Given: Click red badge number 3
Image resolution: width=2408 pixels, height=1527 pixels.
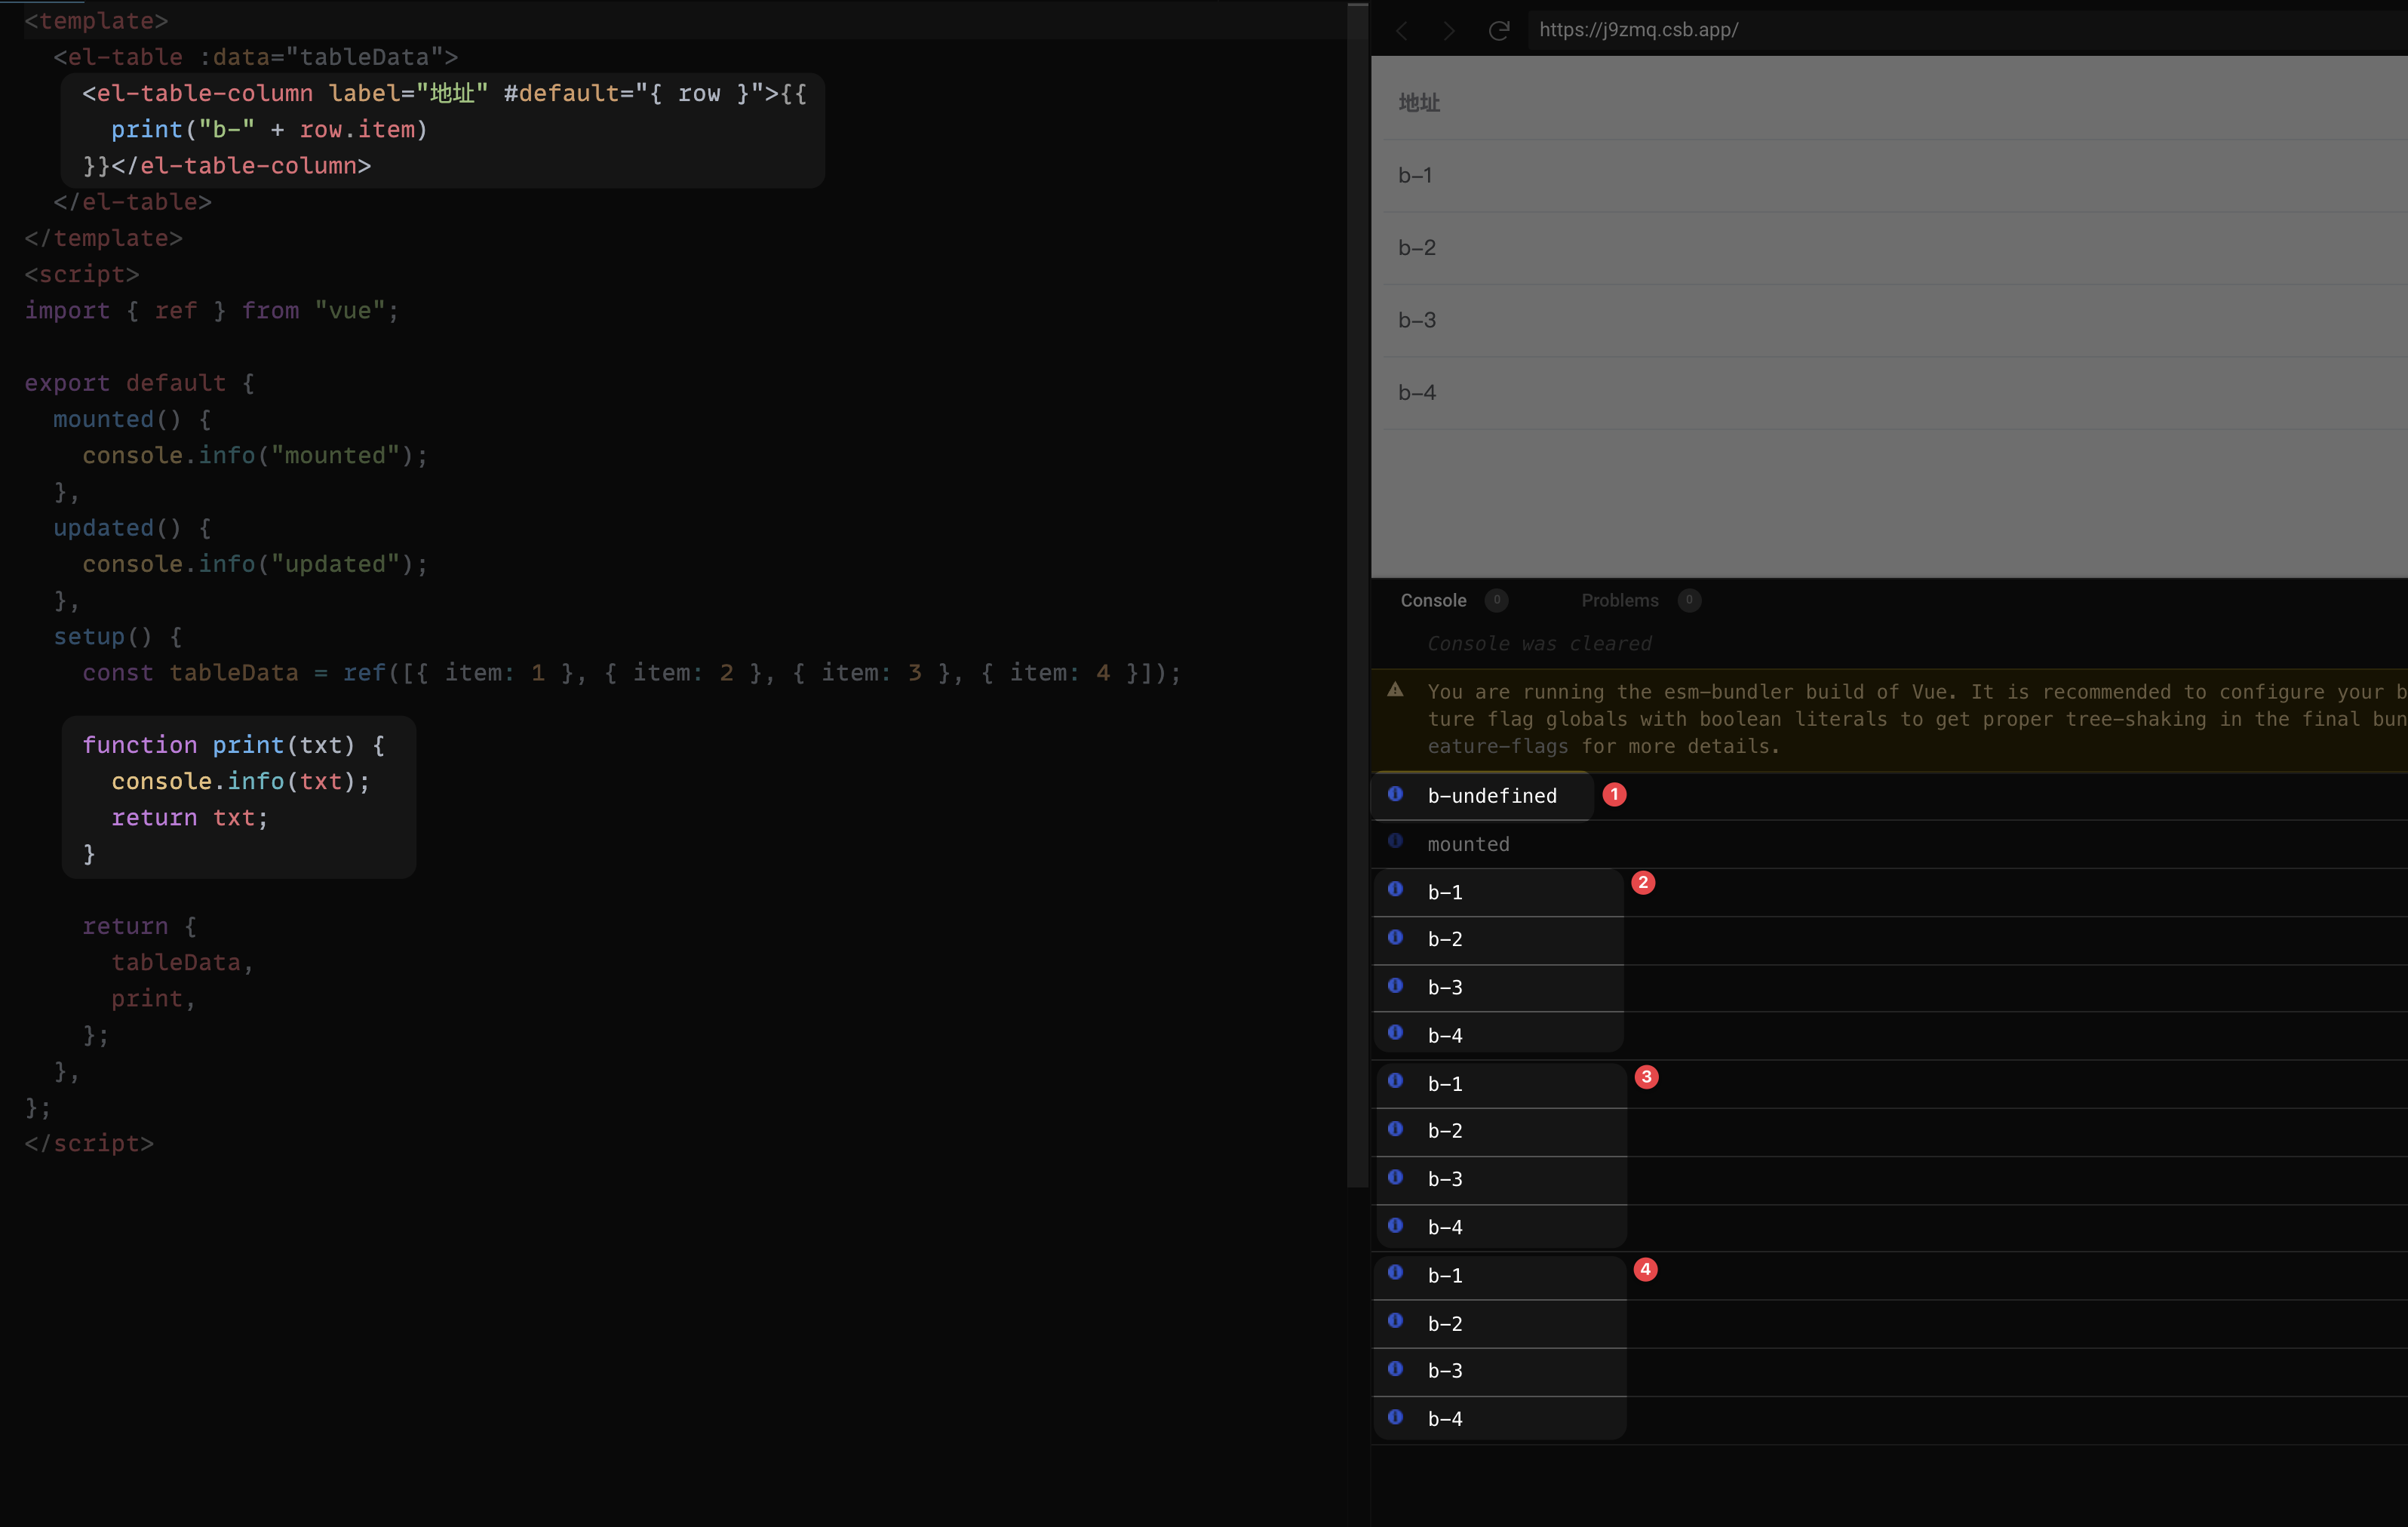Looking at the screenshot, I should (x=1646, y=1077).
